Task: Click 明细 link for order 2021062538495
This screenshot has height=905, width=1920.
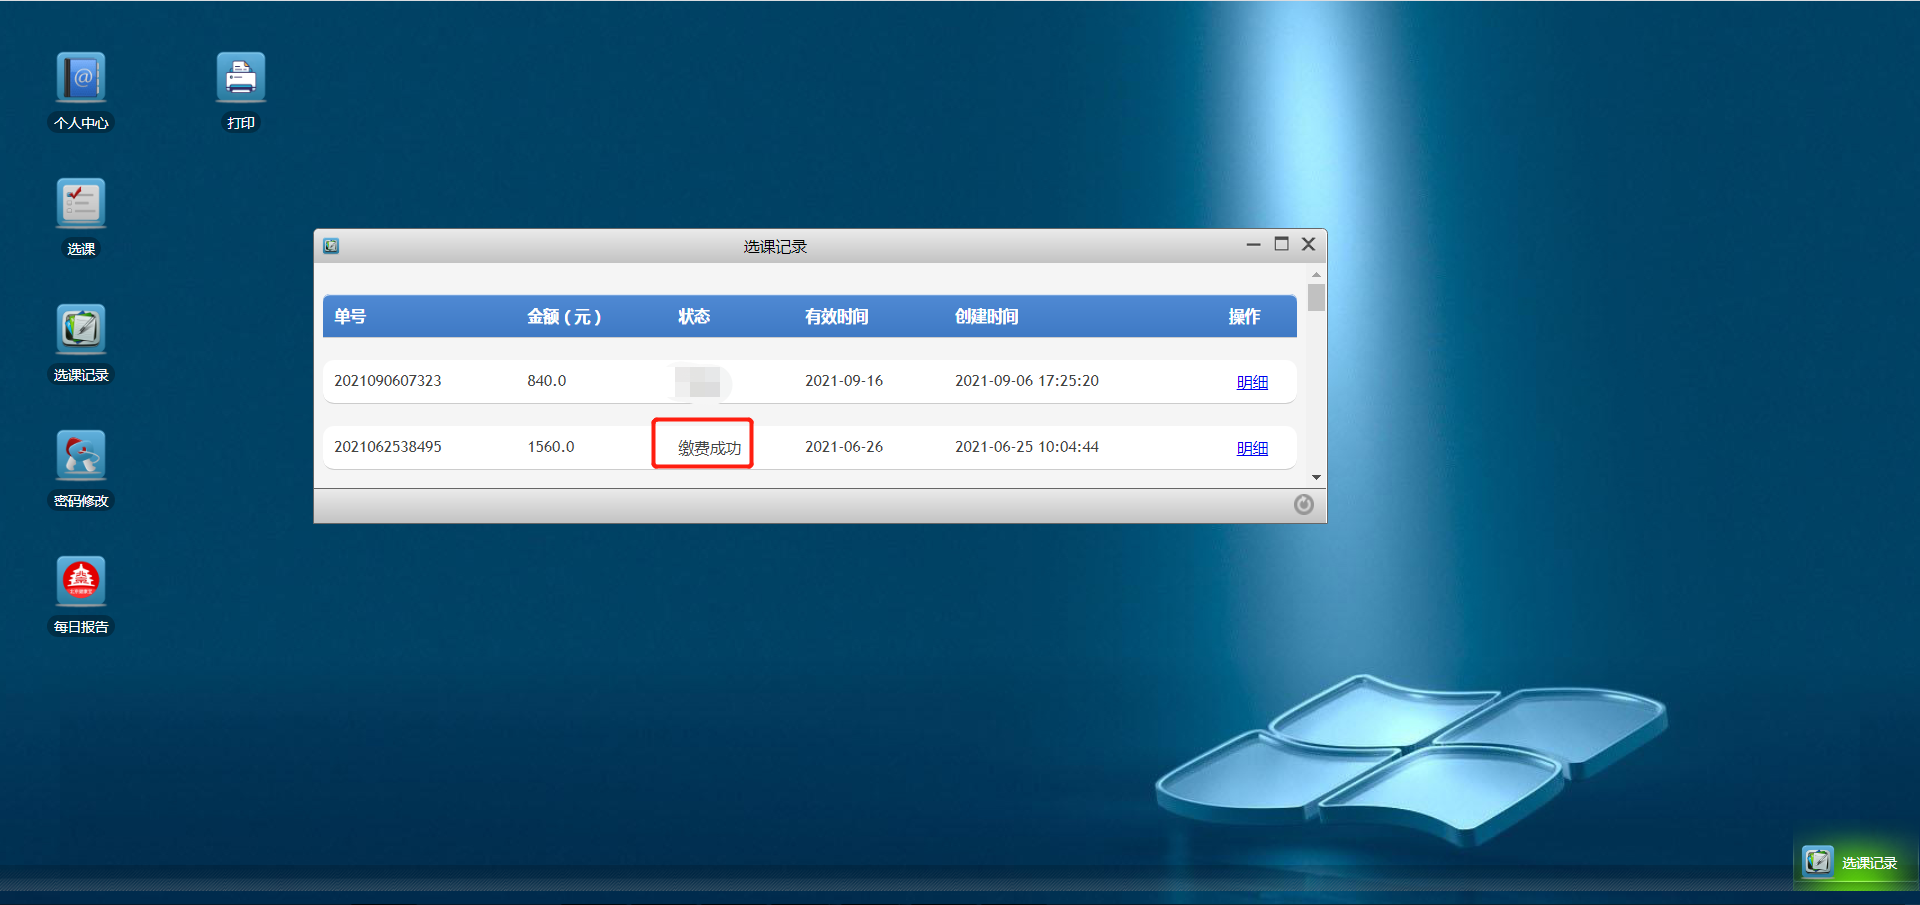Action: pos(1252,448)
